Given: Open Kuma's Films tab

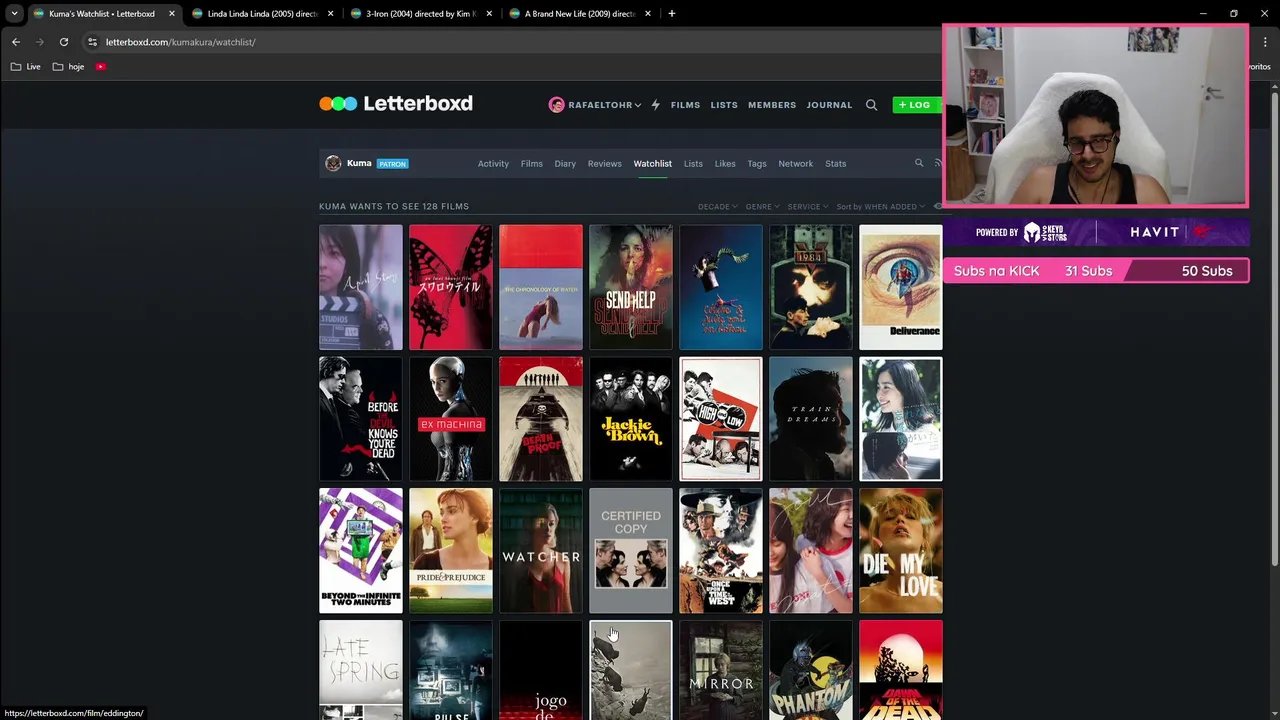Looking at the screenshot, I should (532, 163).
